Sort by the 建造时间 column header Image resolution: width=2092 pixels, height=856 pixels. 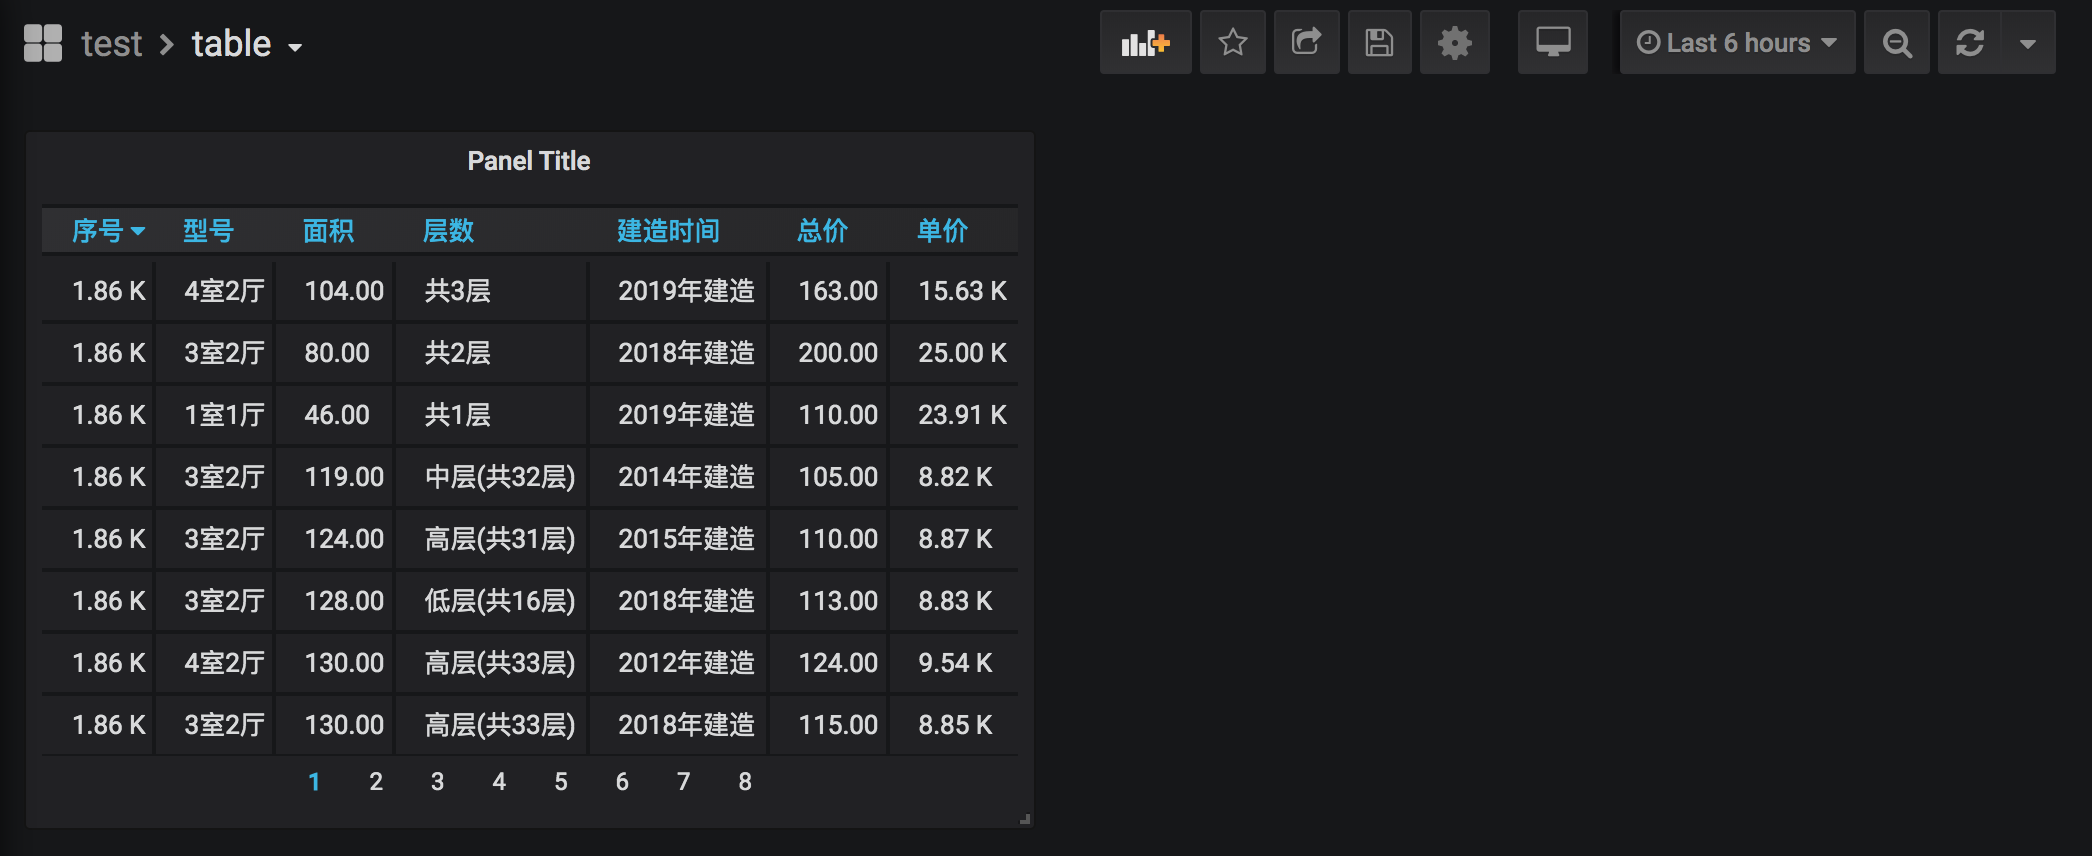click(x=669, y=231)
